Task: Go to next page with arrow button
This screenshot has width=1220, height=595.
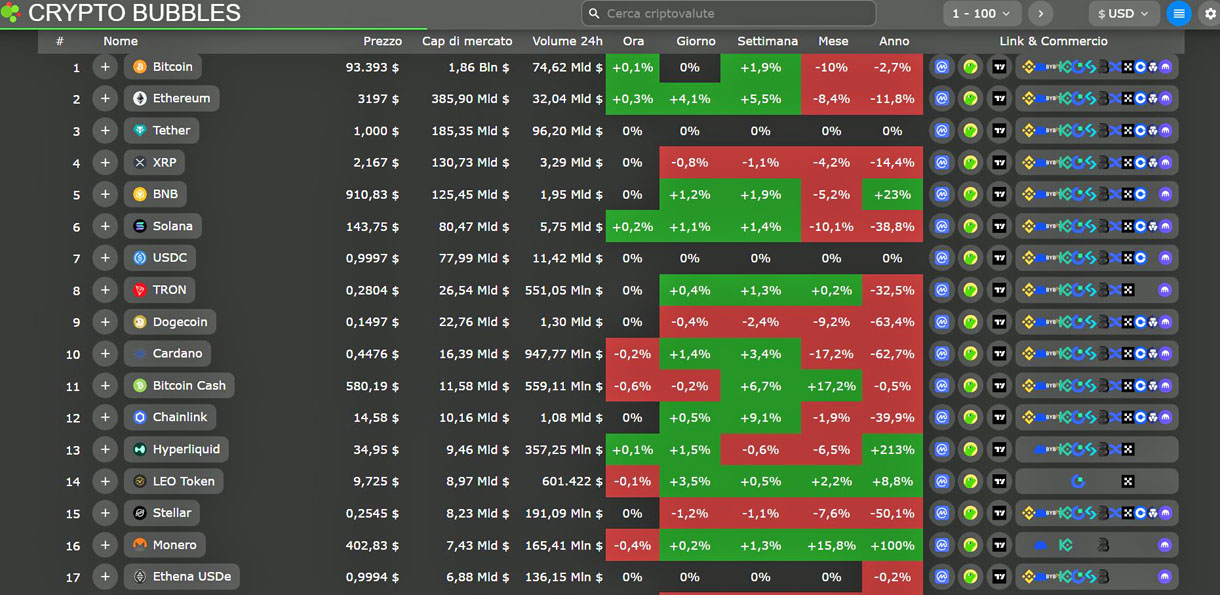Action: pos(1040,14)
